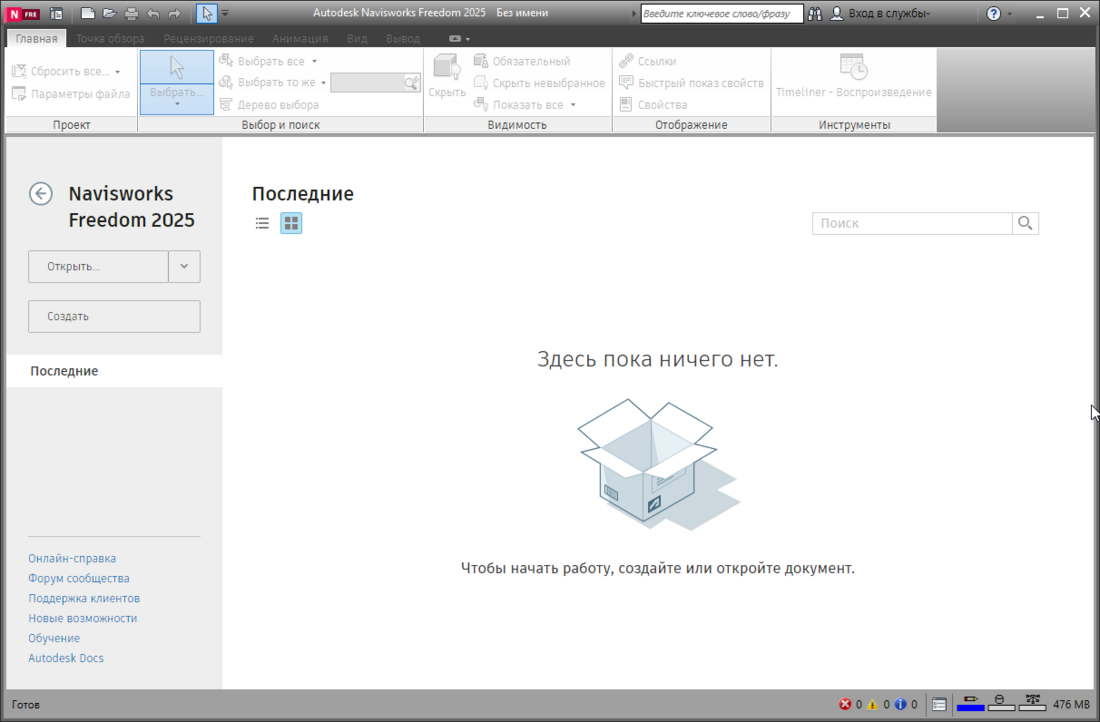This screenshot has height=722, width=1100.
Task: Click the Open folder icon in quick access toolbar
Action: (x=109, y=13)
